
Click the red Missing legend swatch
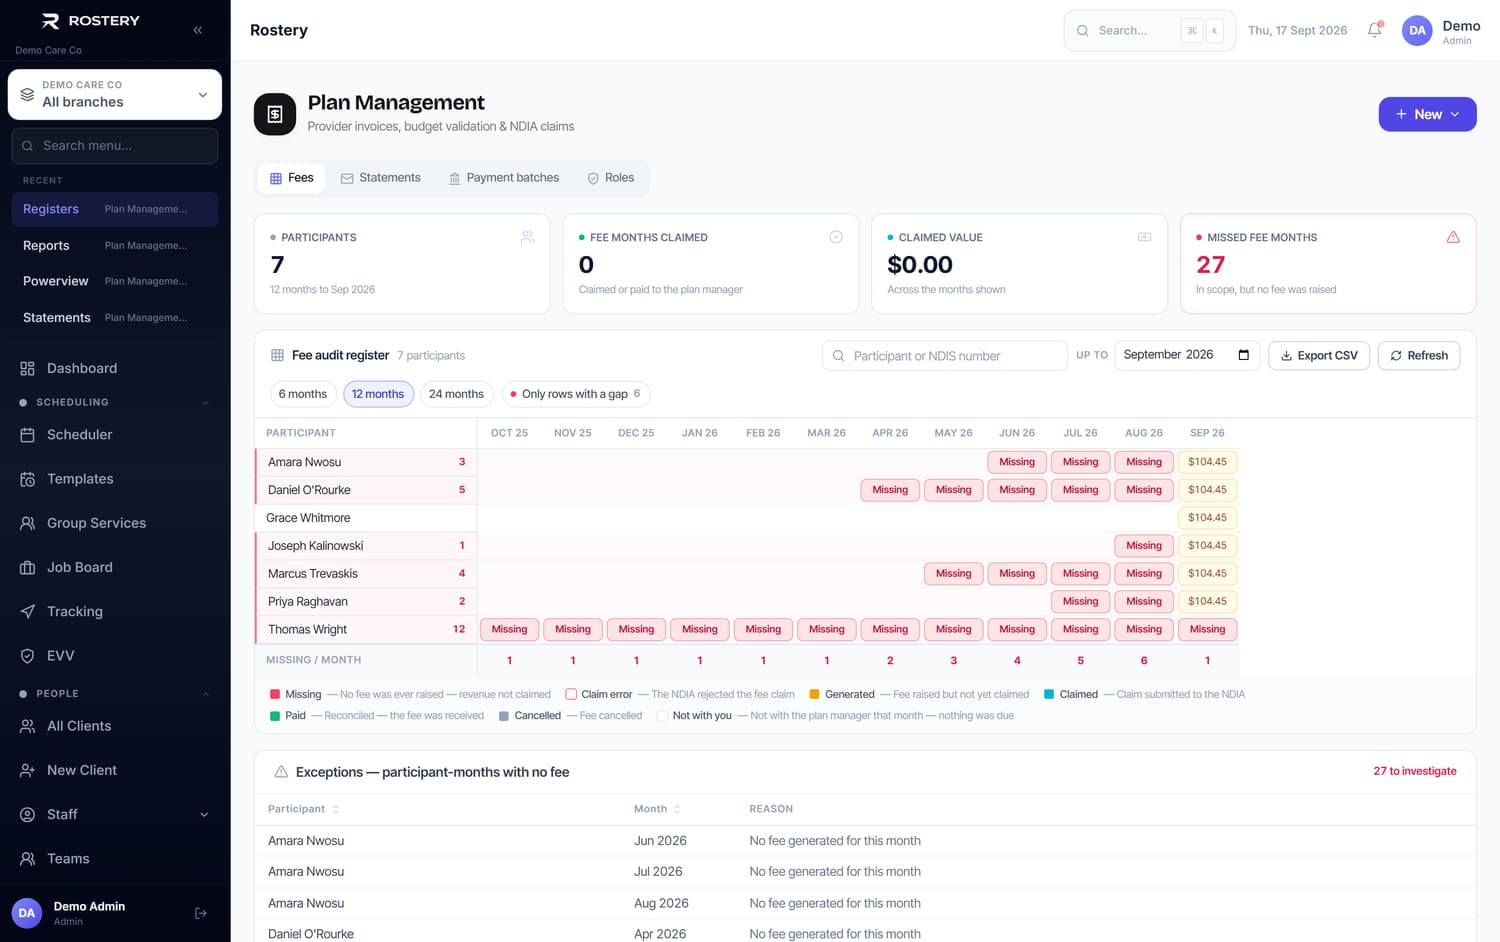coord(275,694)
